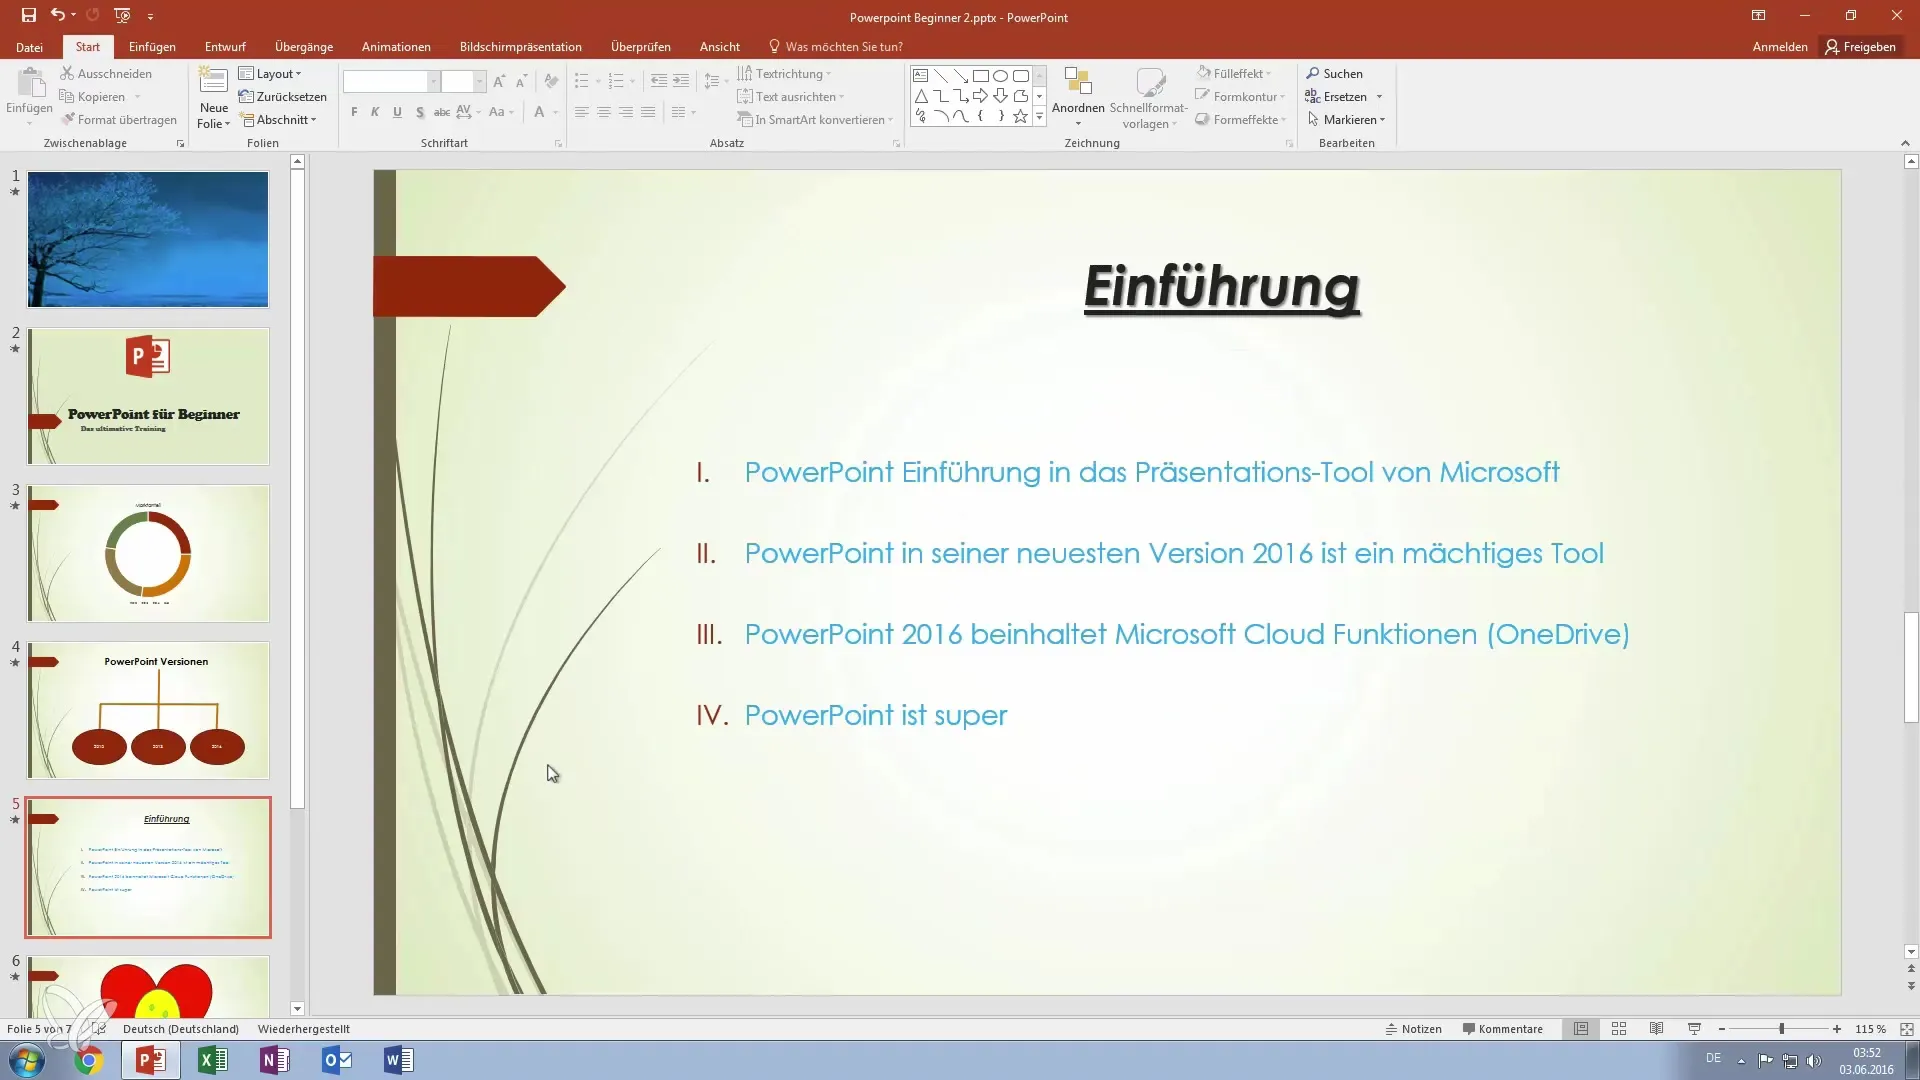This screenshot has width=1920, height=1080.
Task: Decrease list indent level
Action: pyautogui.click(x=658, y=81)
